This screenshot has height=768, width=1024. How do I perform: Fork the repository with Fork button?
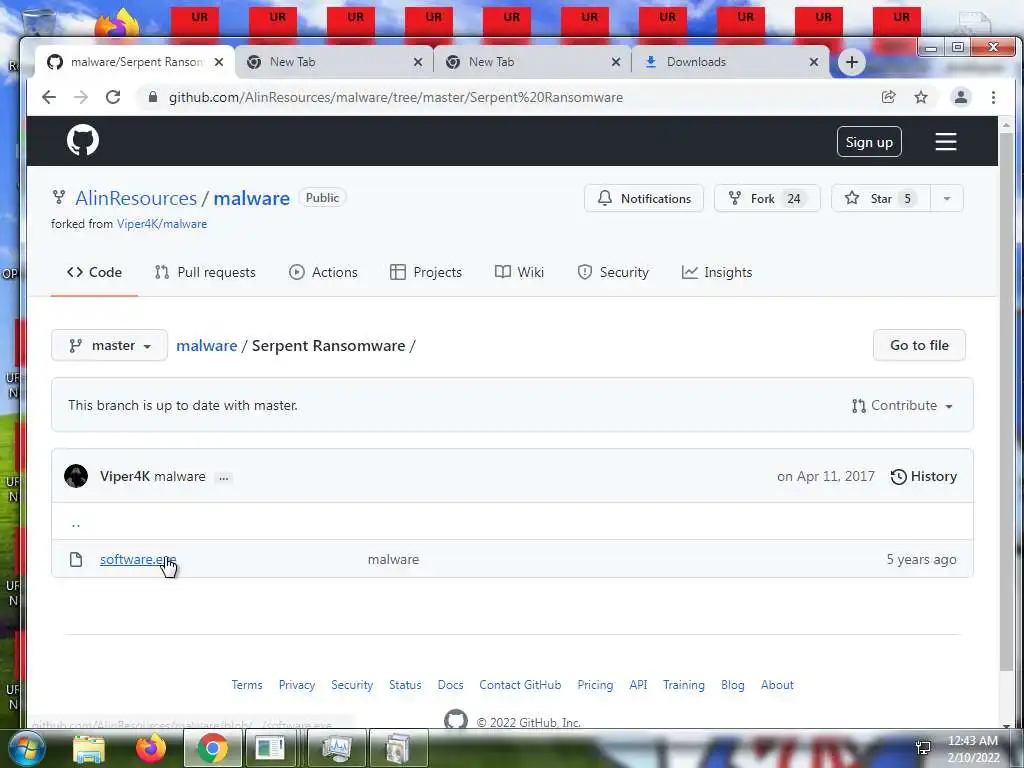767,199
